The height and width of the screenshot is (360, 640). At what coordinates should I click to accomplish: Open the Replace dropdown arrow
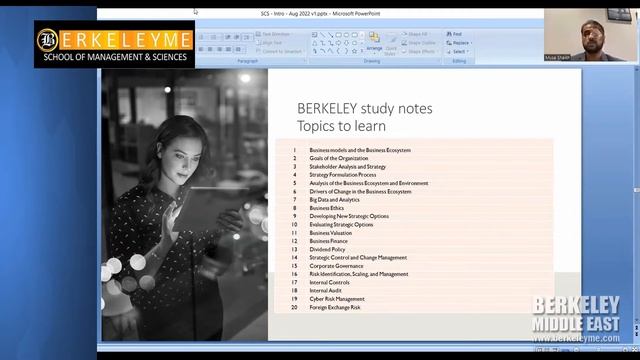(471, 43)
